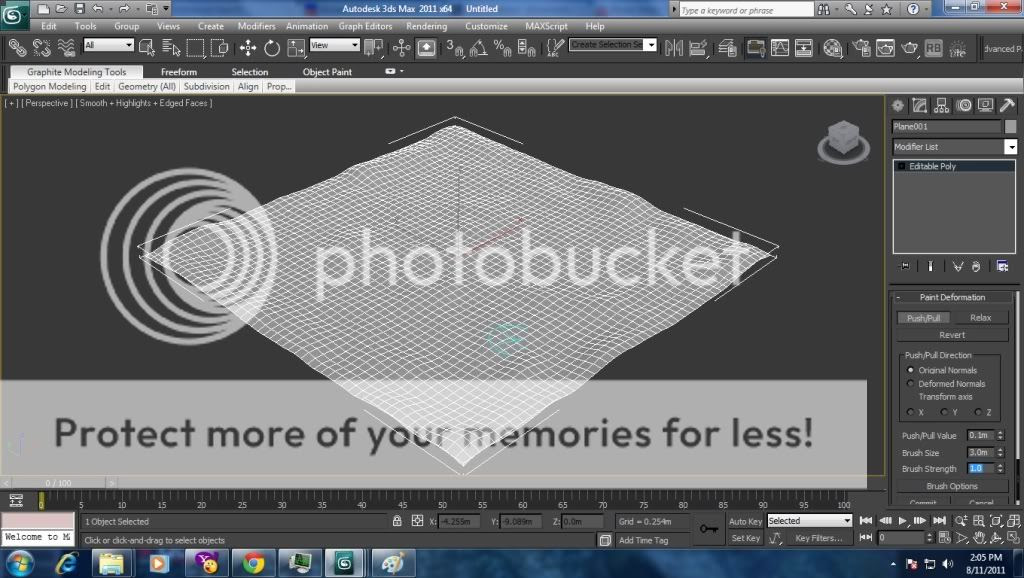The height and width of the screenshot is (578, 1024).
Task: Open Render Setup teapot icon
Action: click(x=861, y=48)
